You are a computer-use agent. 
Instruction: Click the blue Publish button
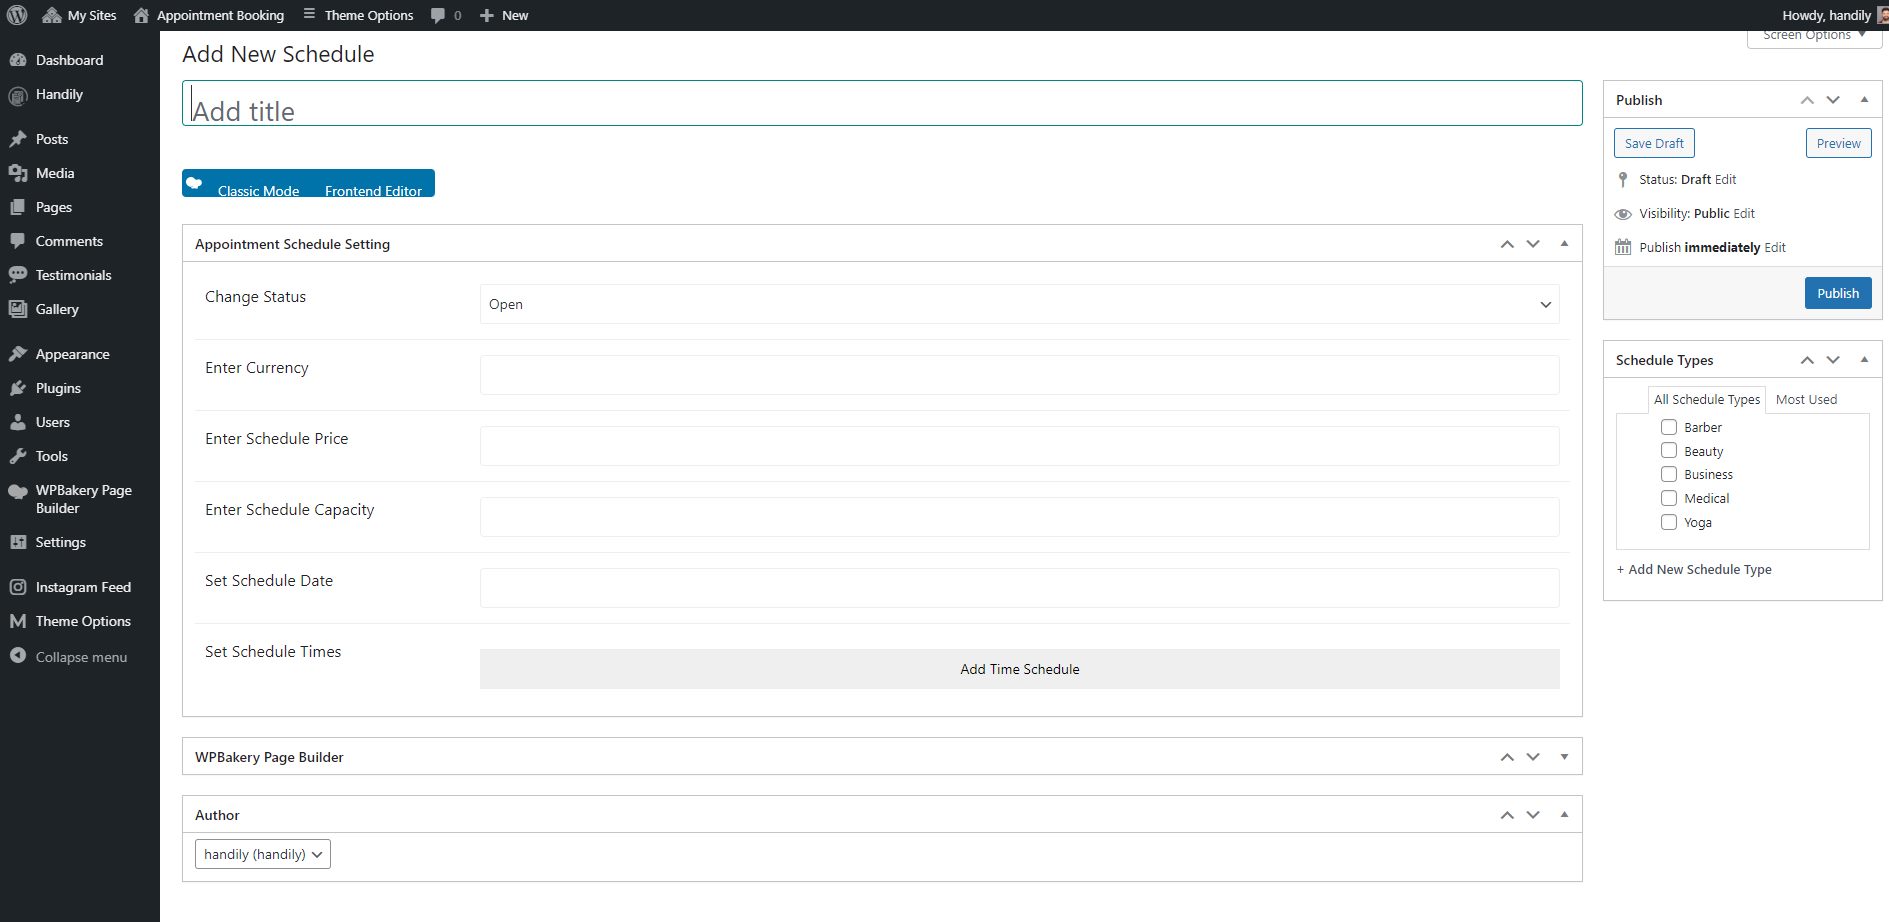tap(1837, 293)
